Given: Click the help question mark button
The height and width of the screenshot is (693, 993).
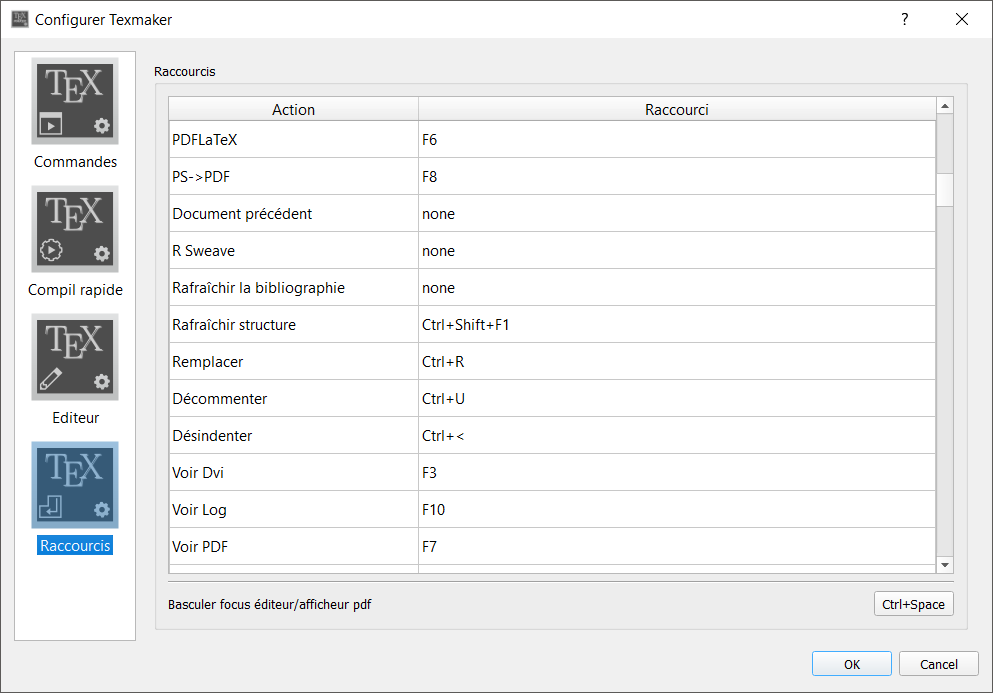Looking at the screenshot, I should (x=905, y=19).
